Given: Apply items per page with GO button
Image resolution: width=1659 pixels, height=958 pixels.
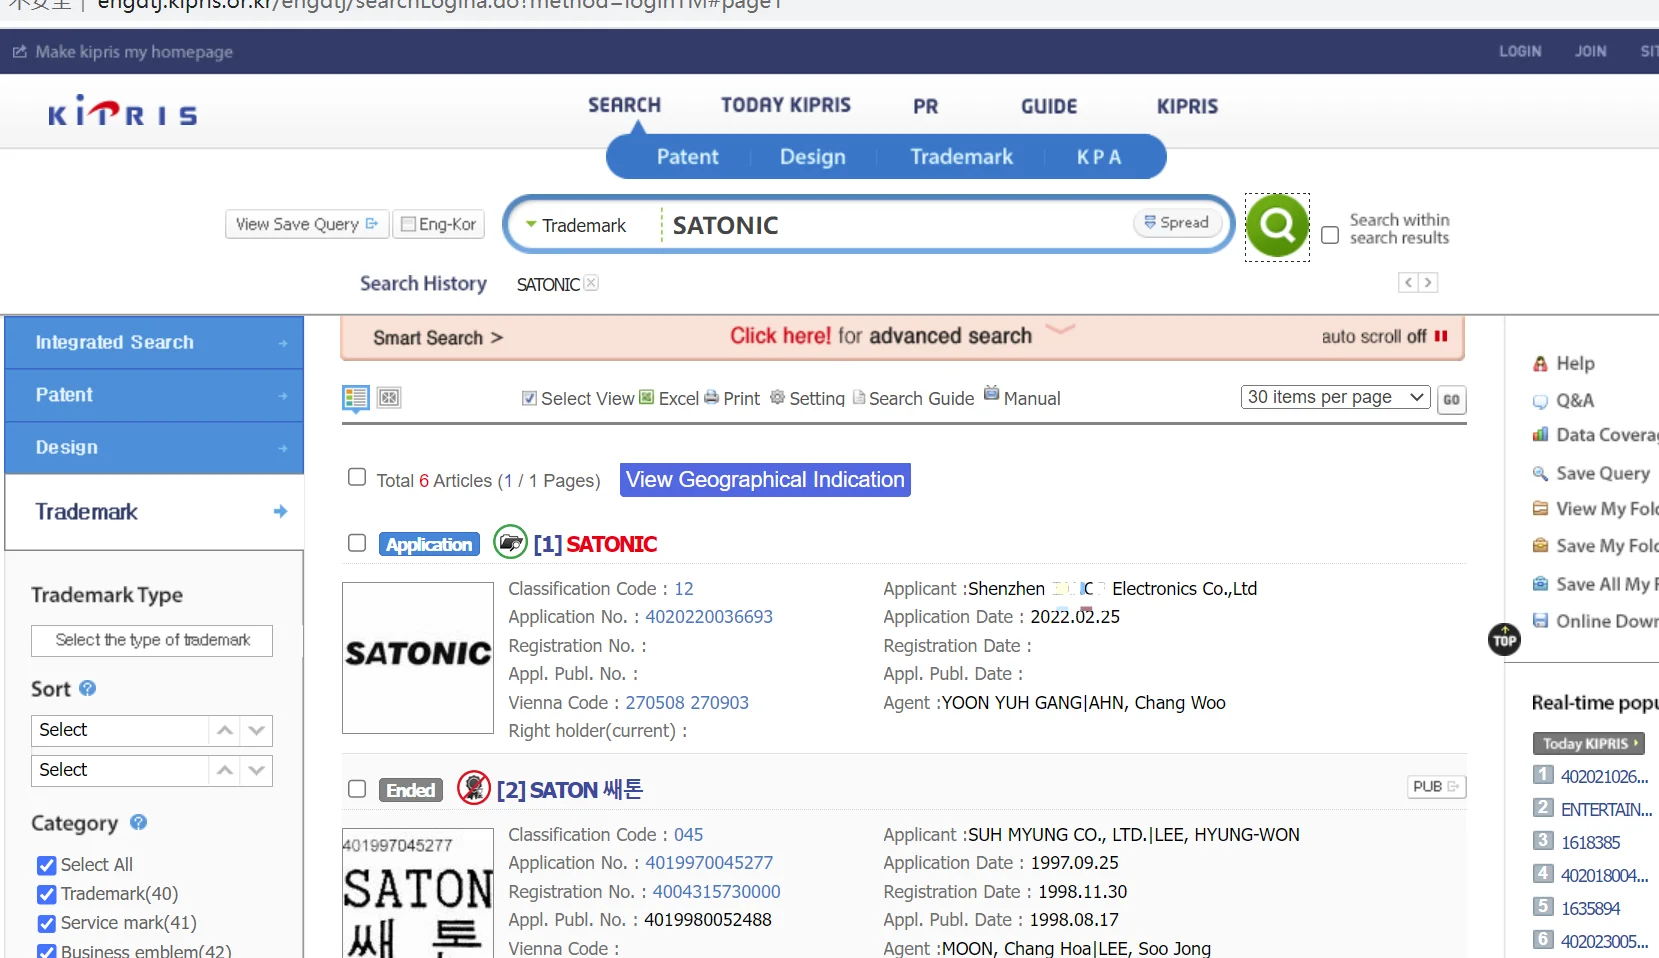Looking at the screenshot, I should pyautogui.click(x=1451, y=399).
